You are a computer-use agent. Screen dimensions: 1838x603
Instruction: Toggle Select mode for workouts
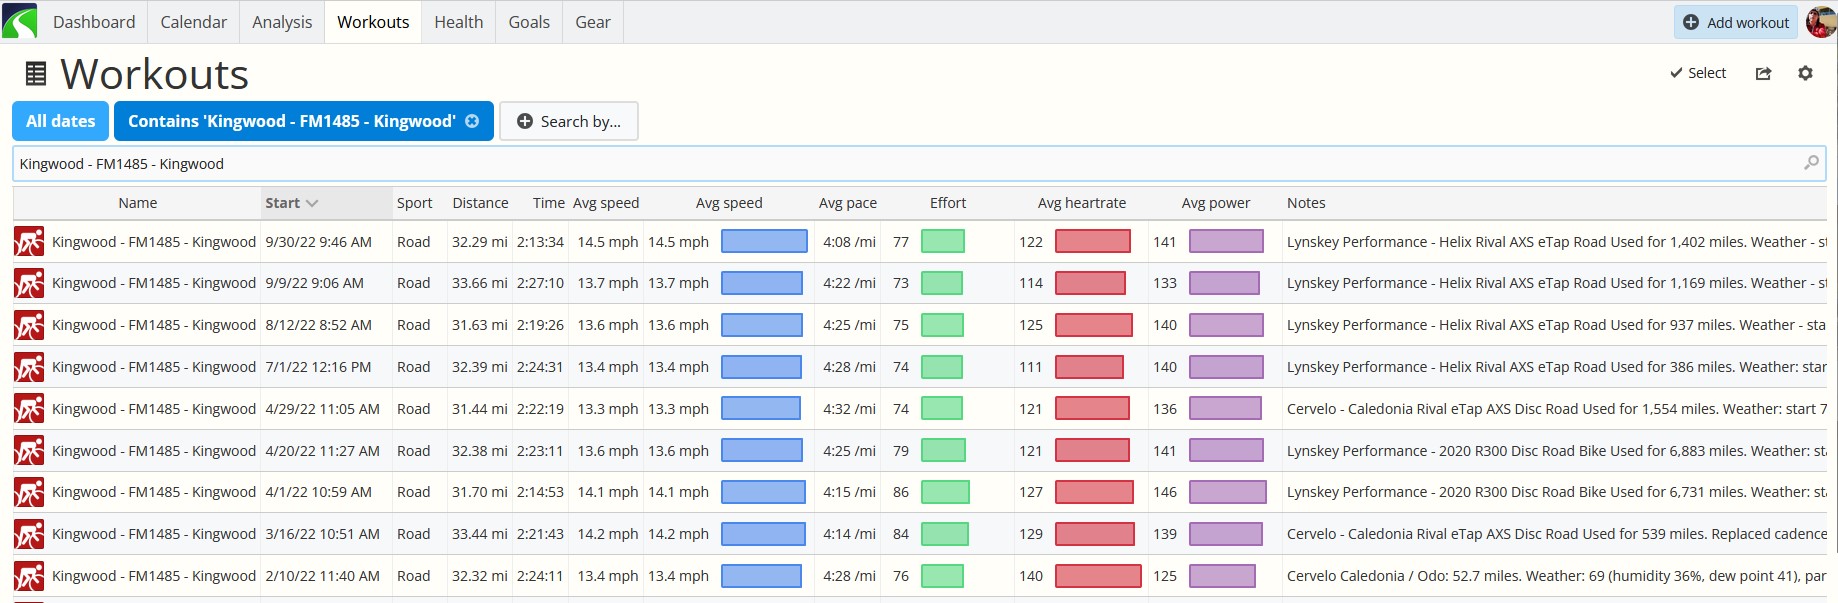pyautogui.click(x=1698, y=73)
